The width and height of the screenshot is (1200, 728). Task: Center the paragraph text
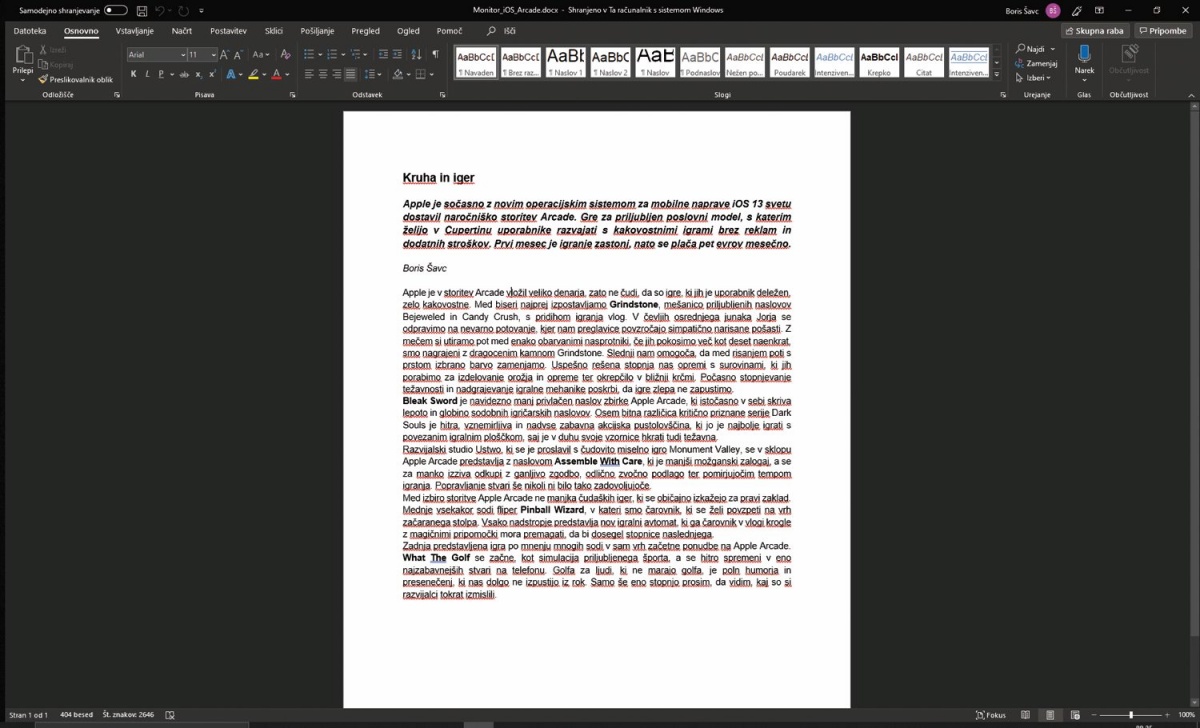point(323,74)
